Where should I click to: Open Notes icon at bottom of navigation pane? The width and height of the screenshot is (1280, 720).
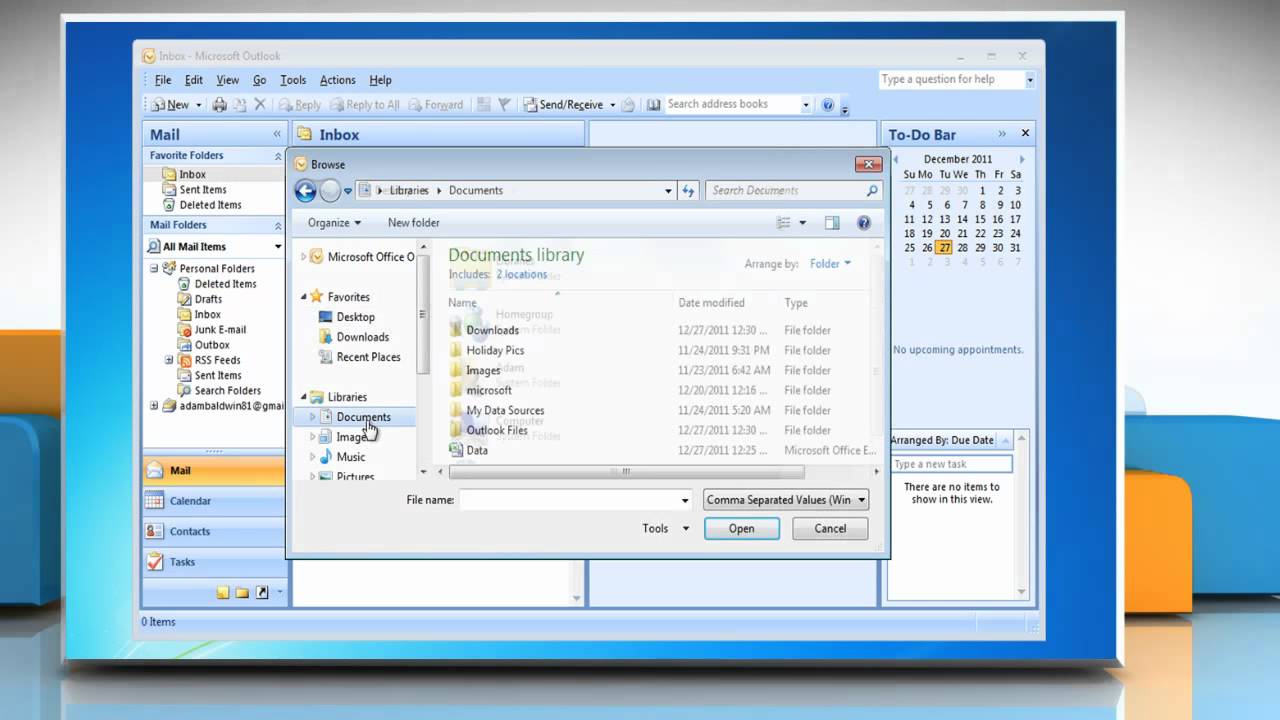coord(223,592)
